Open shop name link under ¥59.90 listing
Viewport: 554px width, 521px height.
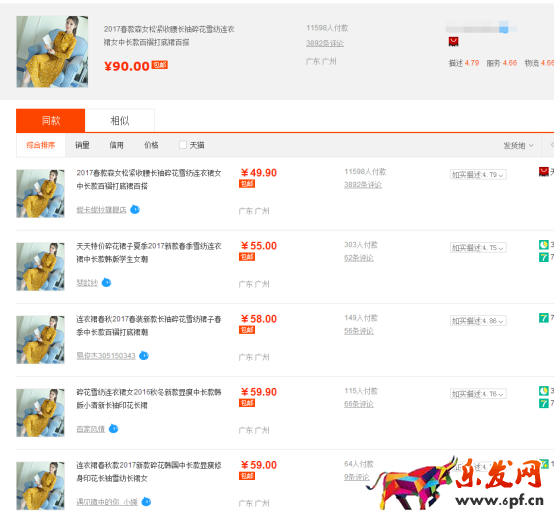coord(91,429)
